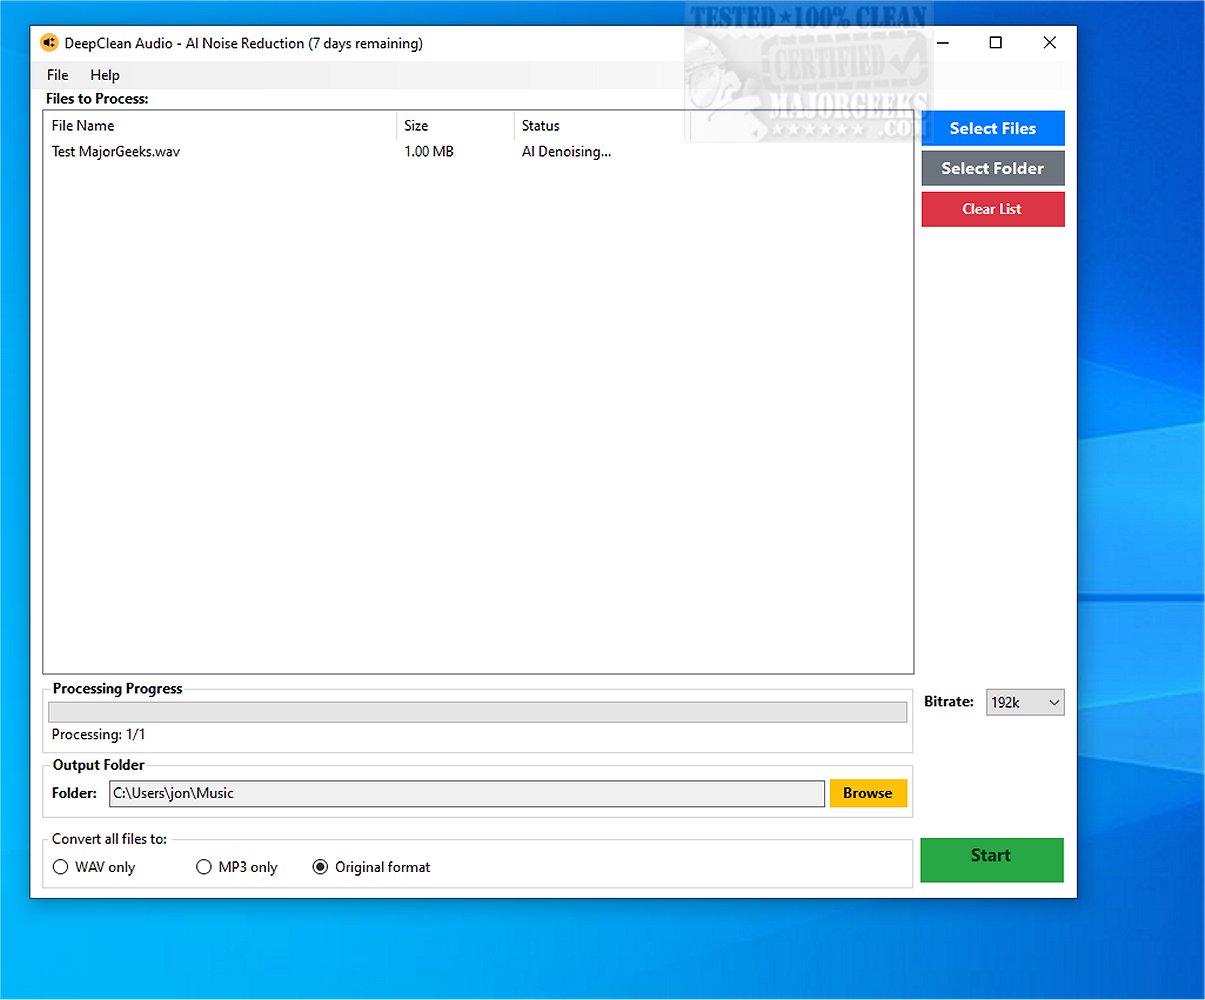The width and height of the screenshot is (1205, 1000).
Task: Open the Bitrate 192k dropdown
Action: 1025,703
